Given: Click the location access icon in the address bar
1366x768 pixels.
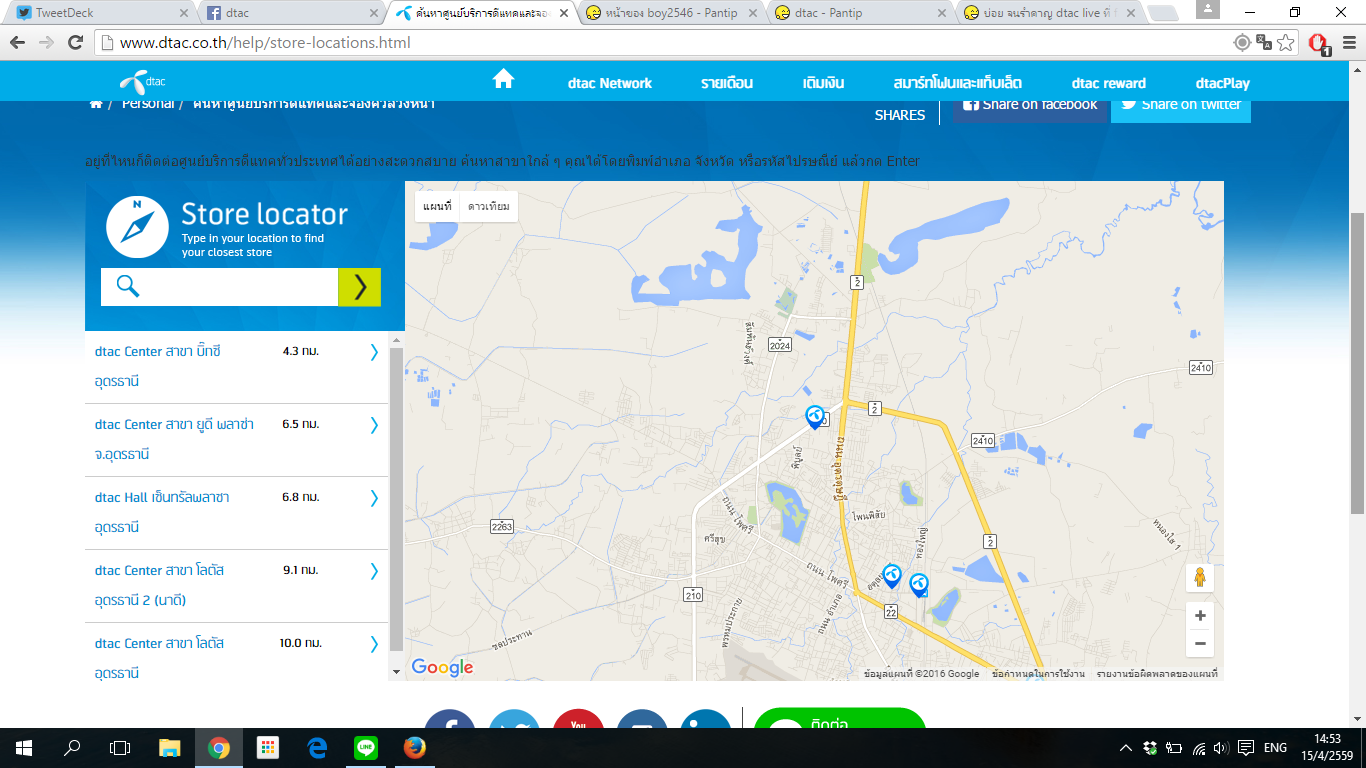Looking at the screenshot, I should coord(1242,43).
